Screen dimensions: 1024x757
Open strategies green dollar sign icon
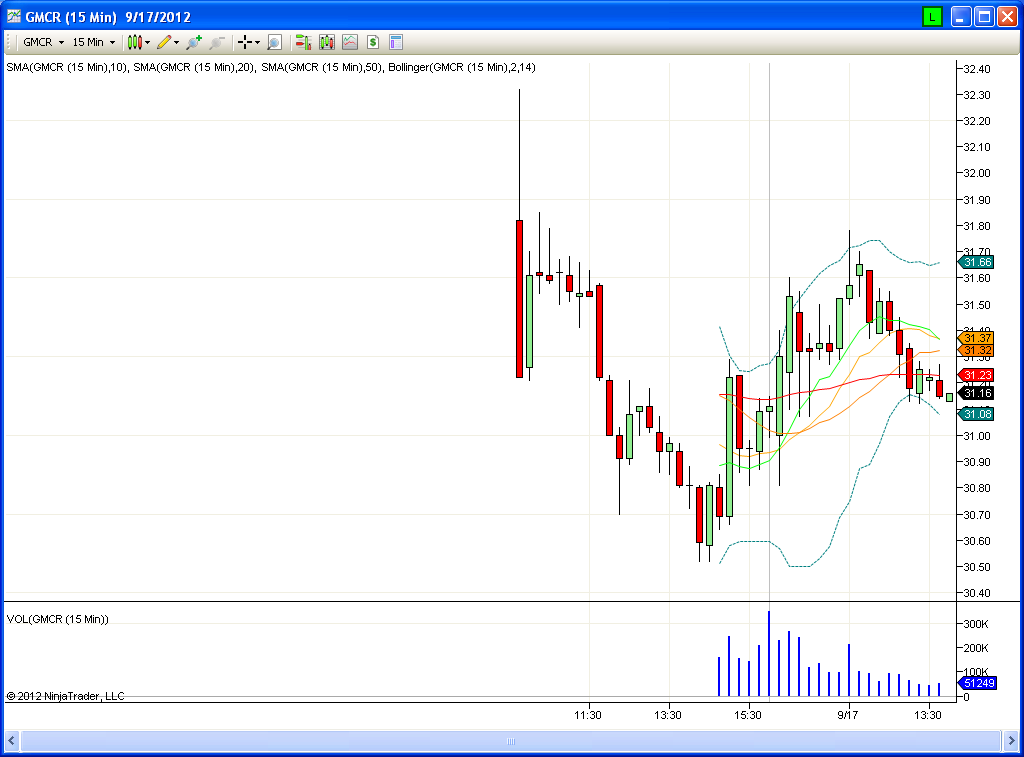(x=373, y=42)
